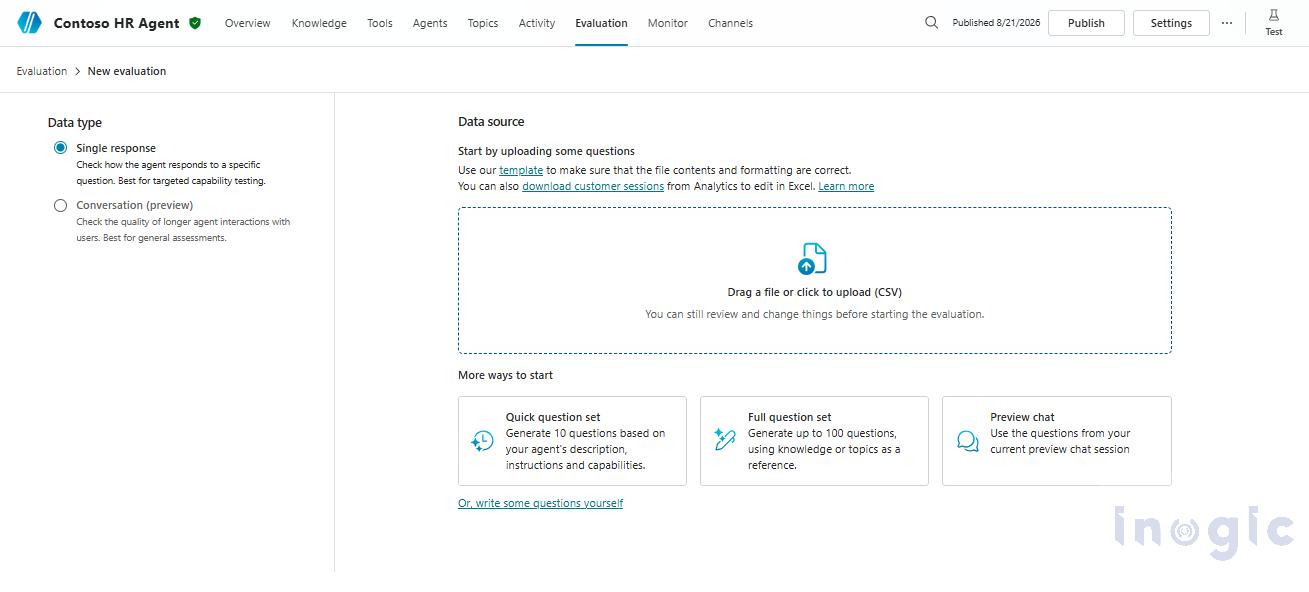Open the search magnifier icon
This screenshot has height=592, width=1309.
point(931,22)
